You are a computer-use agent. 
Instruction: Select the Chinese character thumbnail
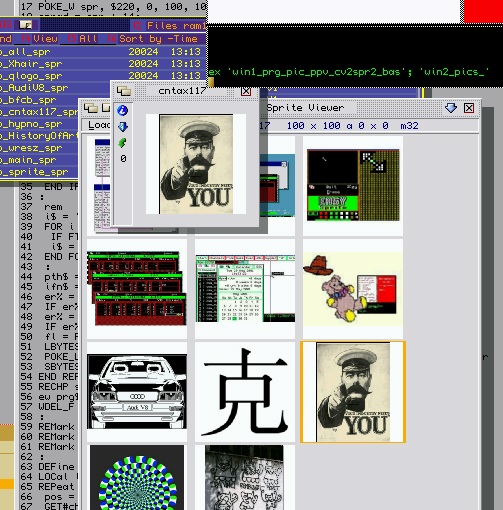(x=245, y=392)
